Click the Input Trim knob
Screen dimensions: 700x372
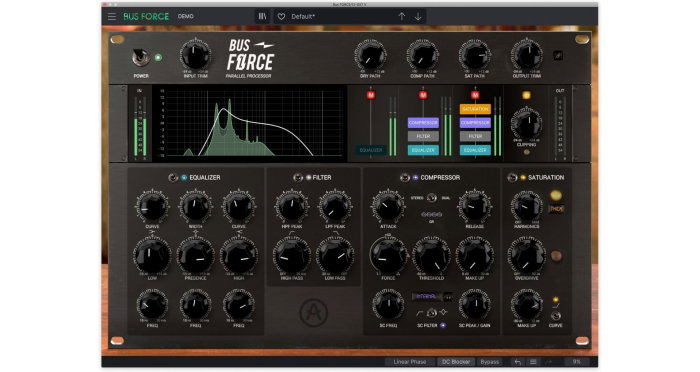pos(195,54)
